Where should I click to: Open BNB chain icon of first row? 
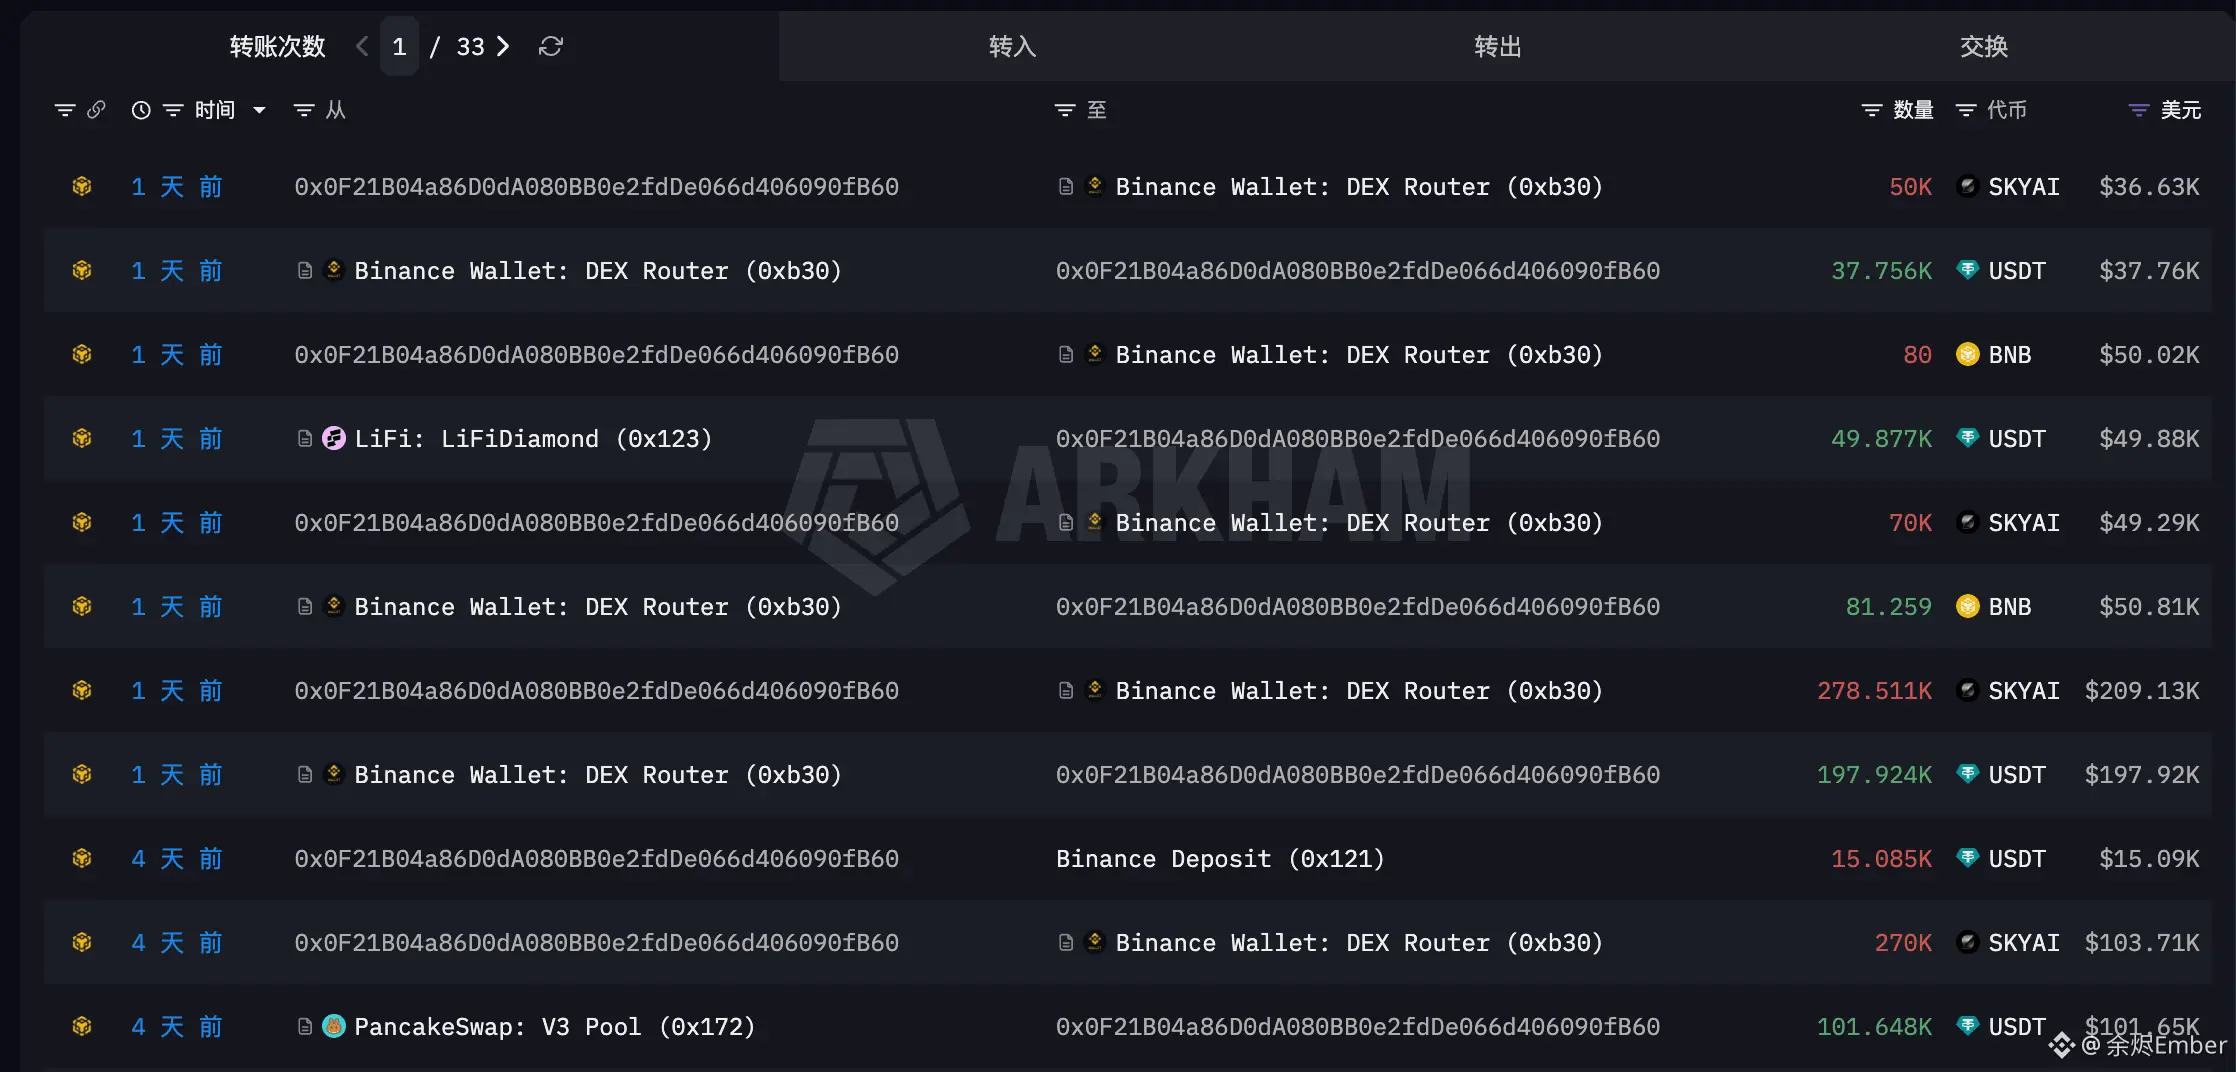coord(82,186)
